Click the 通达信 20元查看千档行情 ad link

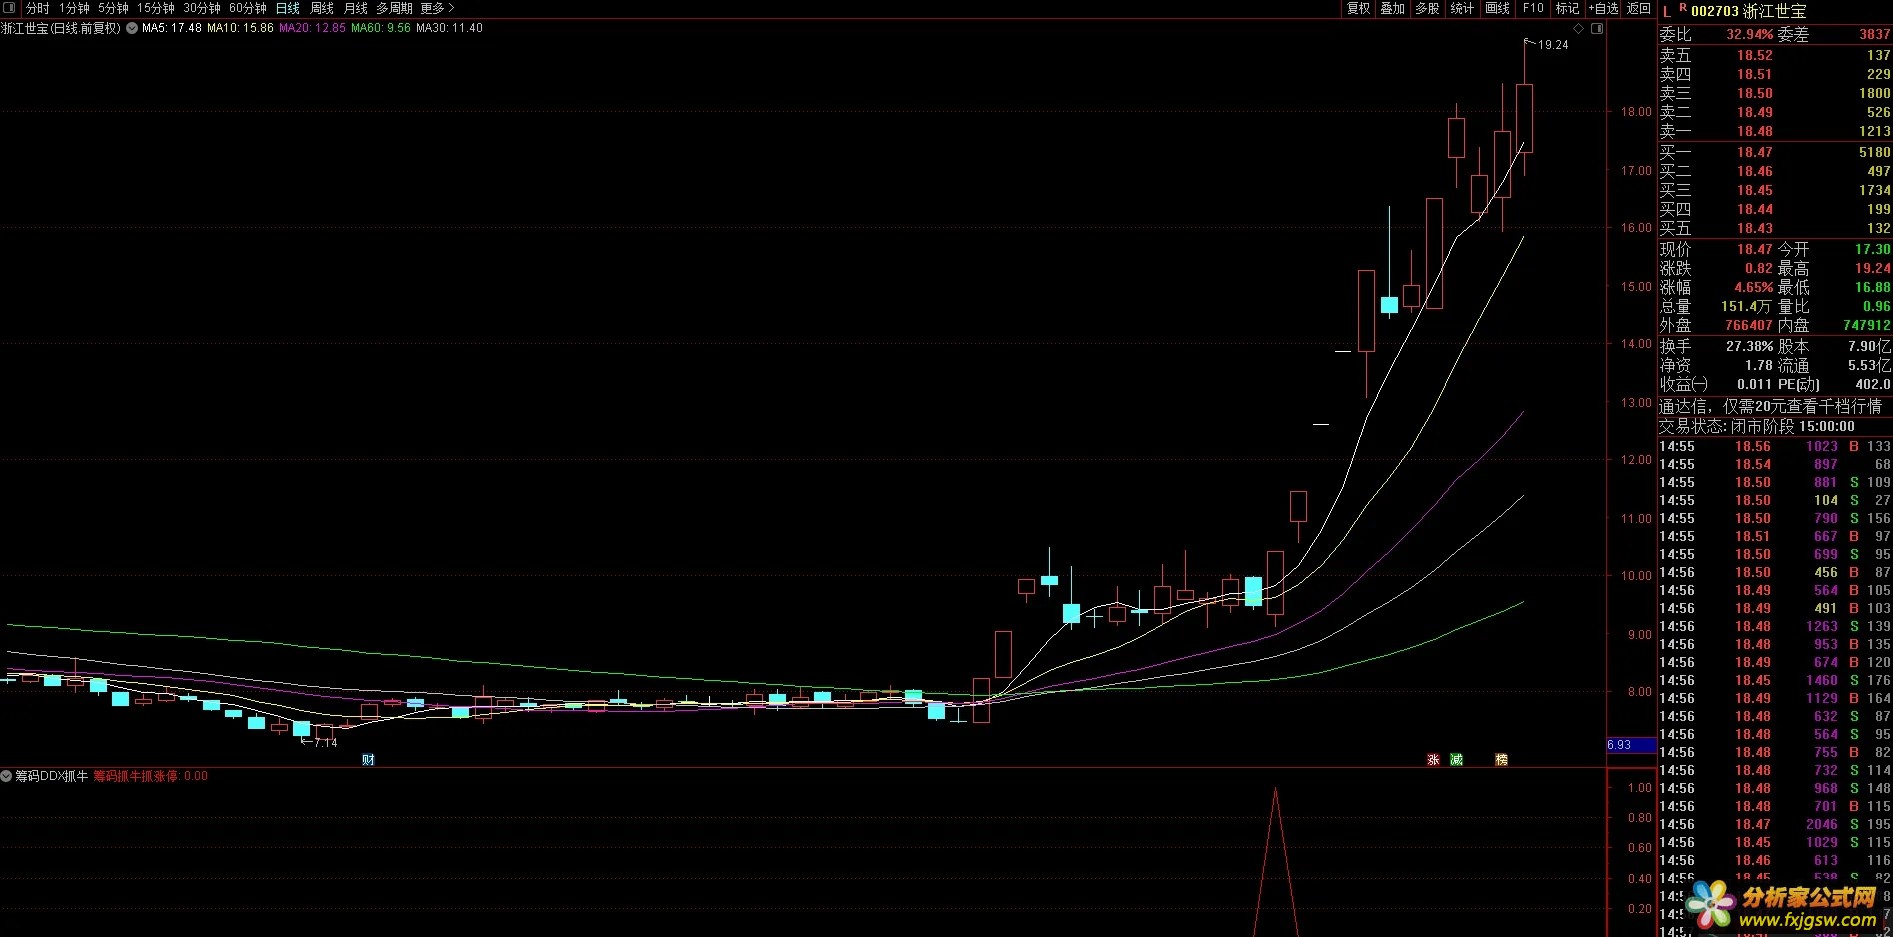[x=1770, y=407]
